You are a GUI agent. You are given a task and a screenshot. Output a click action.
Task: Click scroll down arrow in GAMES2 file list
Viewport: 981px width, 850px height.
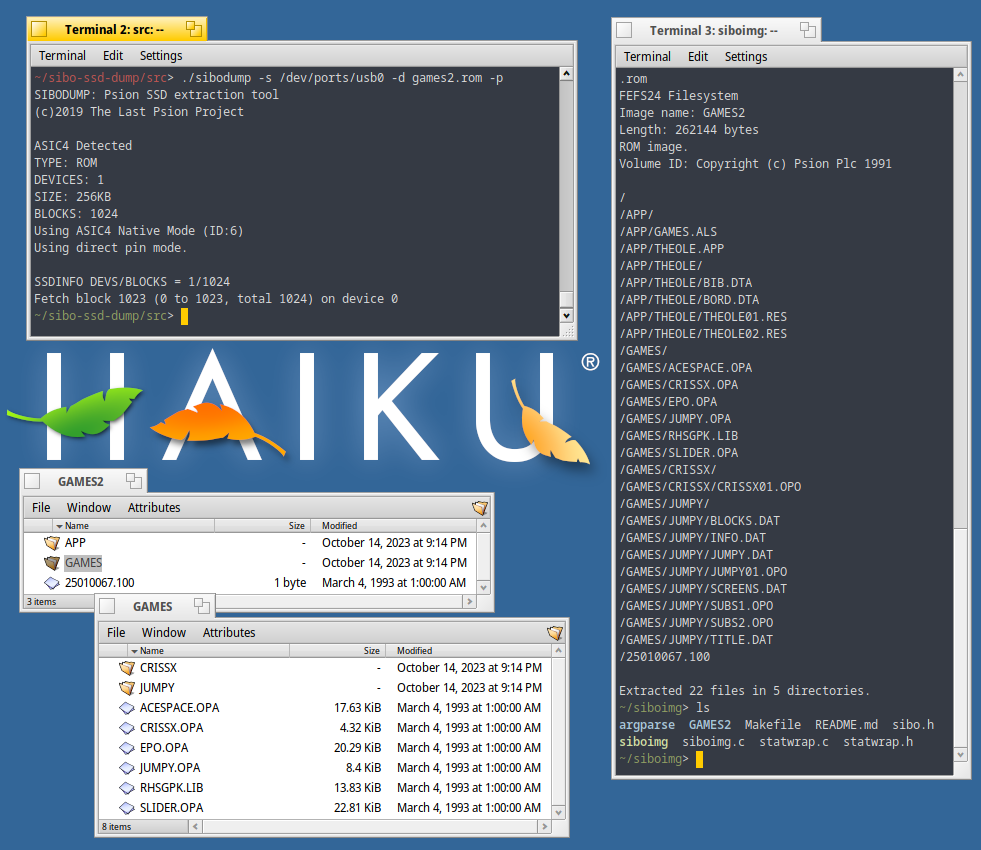[x=483, y=587]
